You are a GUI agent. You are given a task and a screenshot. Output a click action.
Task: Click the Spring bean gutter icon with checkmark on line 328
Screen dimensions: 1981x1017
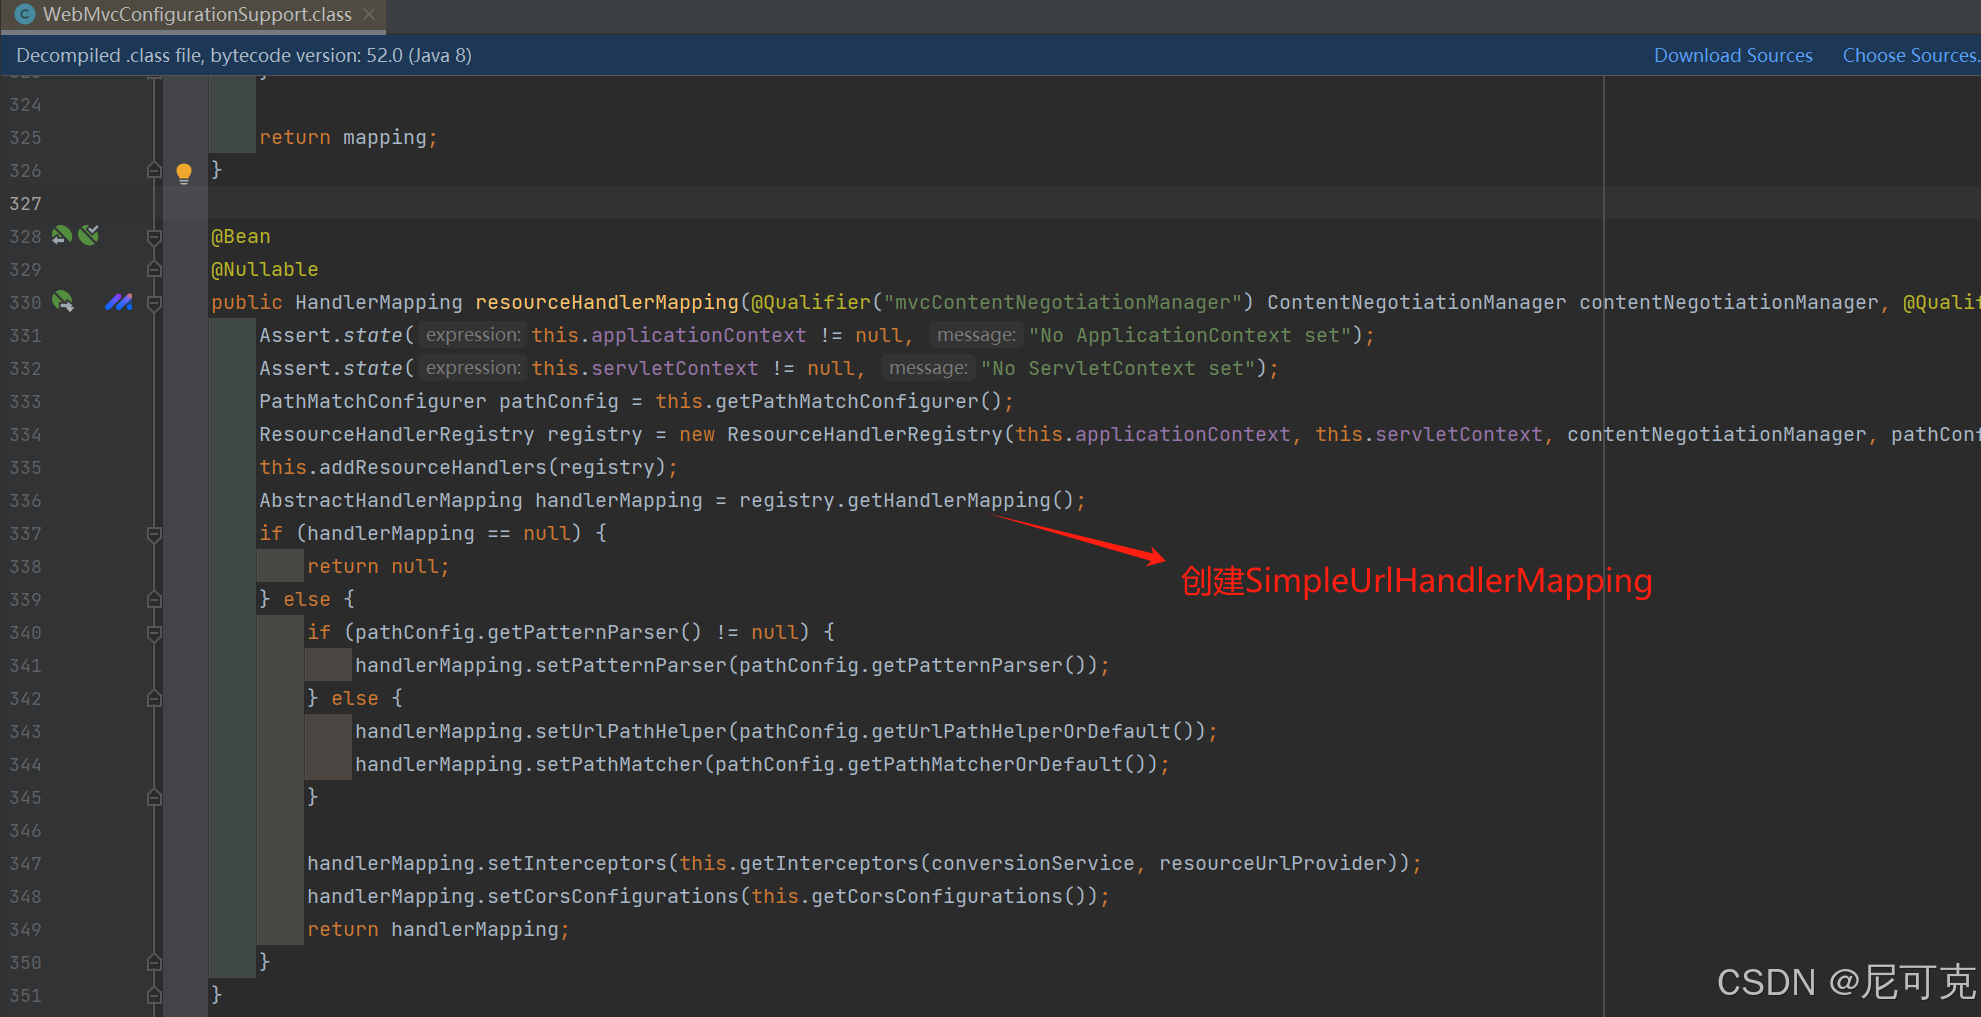click(x=89, y=235)
